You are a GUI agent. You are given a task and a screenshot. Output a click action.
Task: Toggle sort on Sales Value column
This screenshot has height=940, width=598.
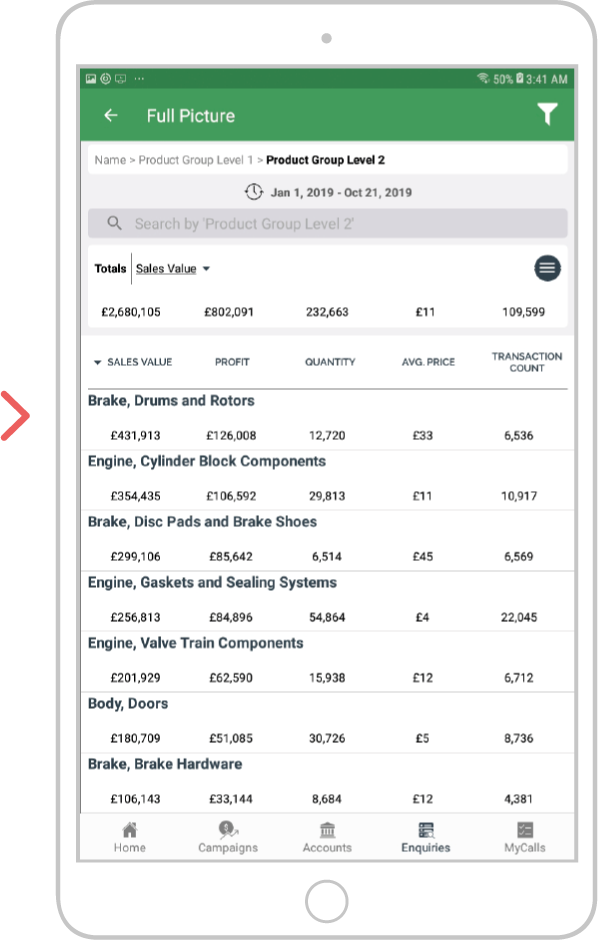133,362
